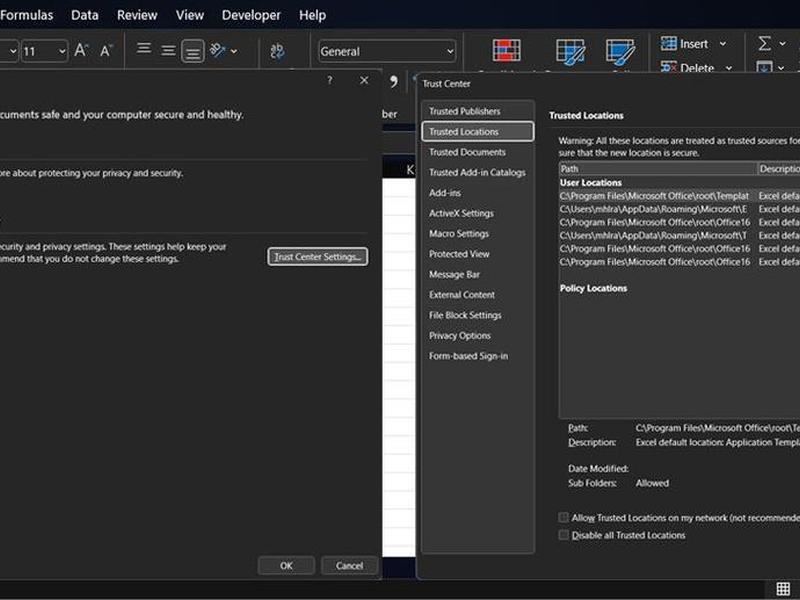Open Conditional Formatting icon
800x600 pixels.
pos(506,51)
